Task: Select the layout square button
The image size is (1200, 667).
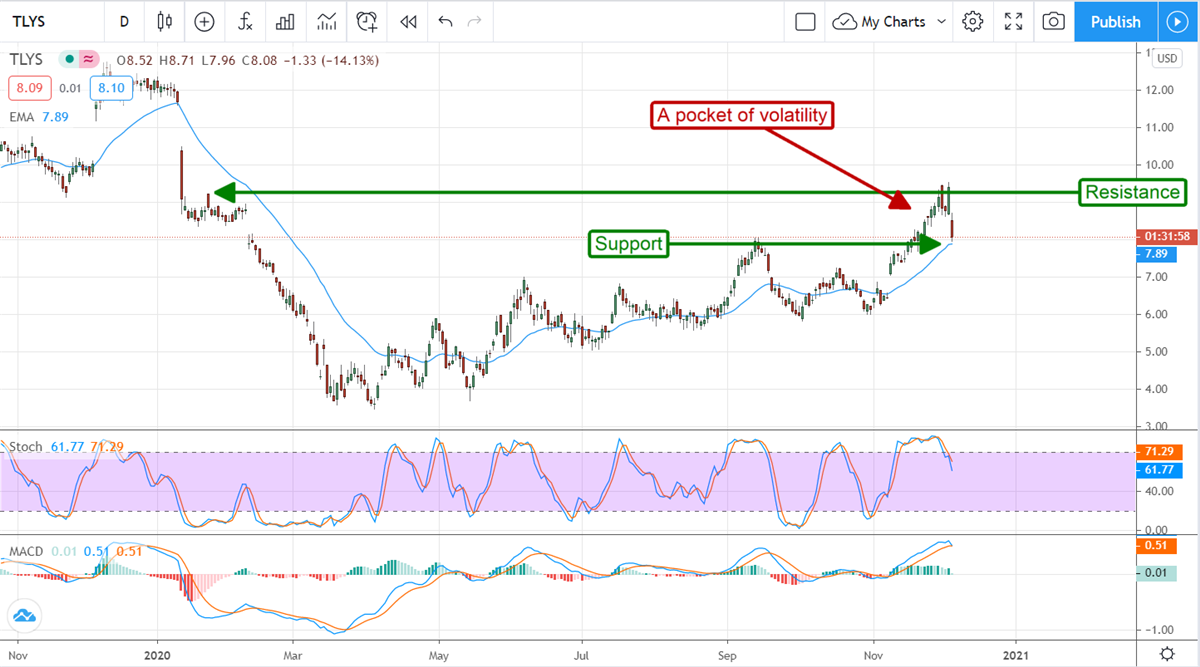Action: point(805,21)
